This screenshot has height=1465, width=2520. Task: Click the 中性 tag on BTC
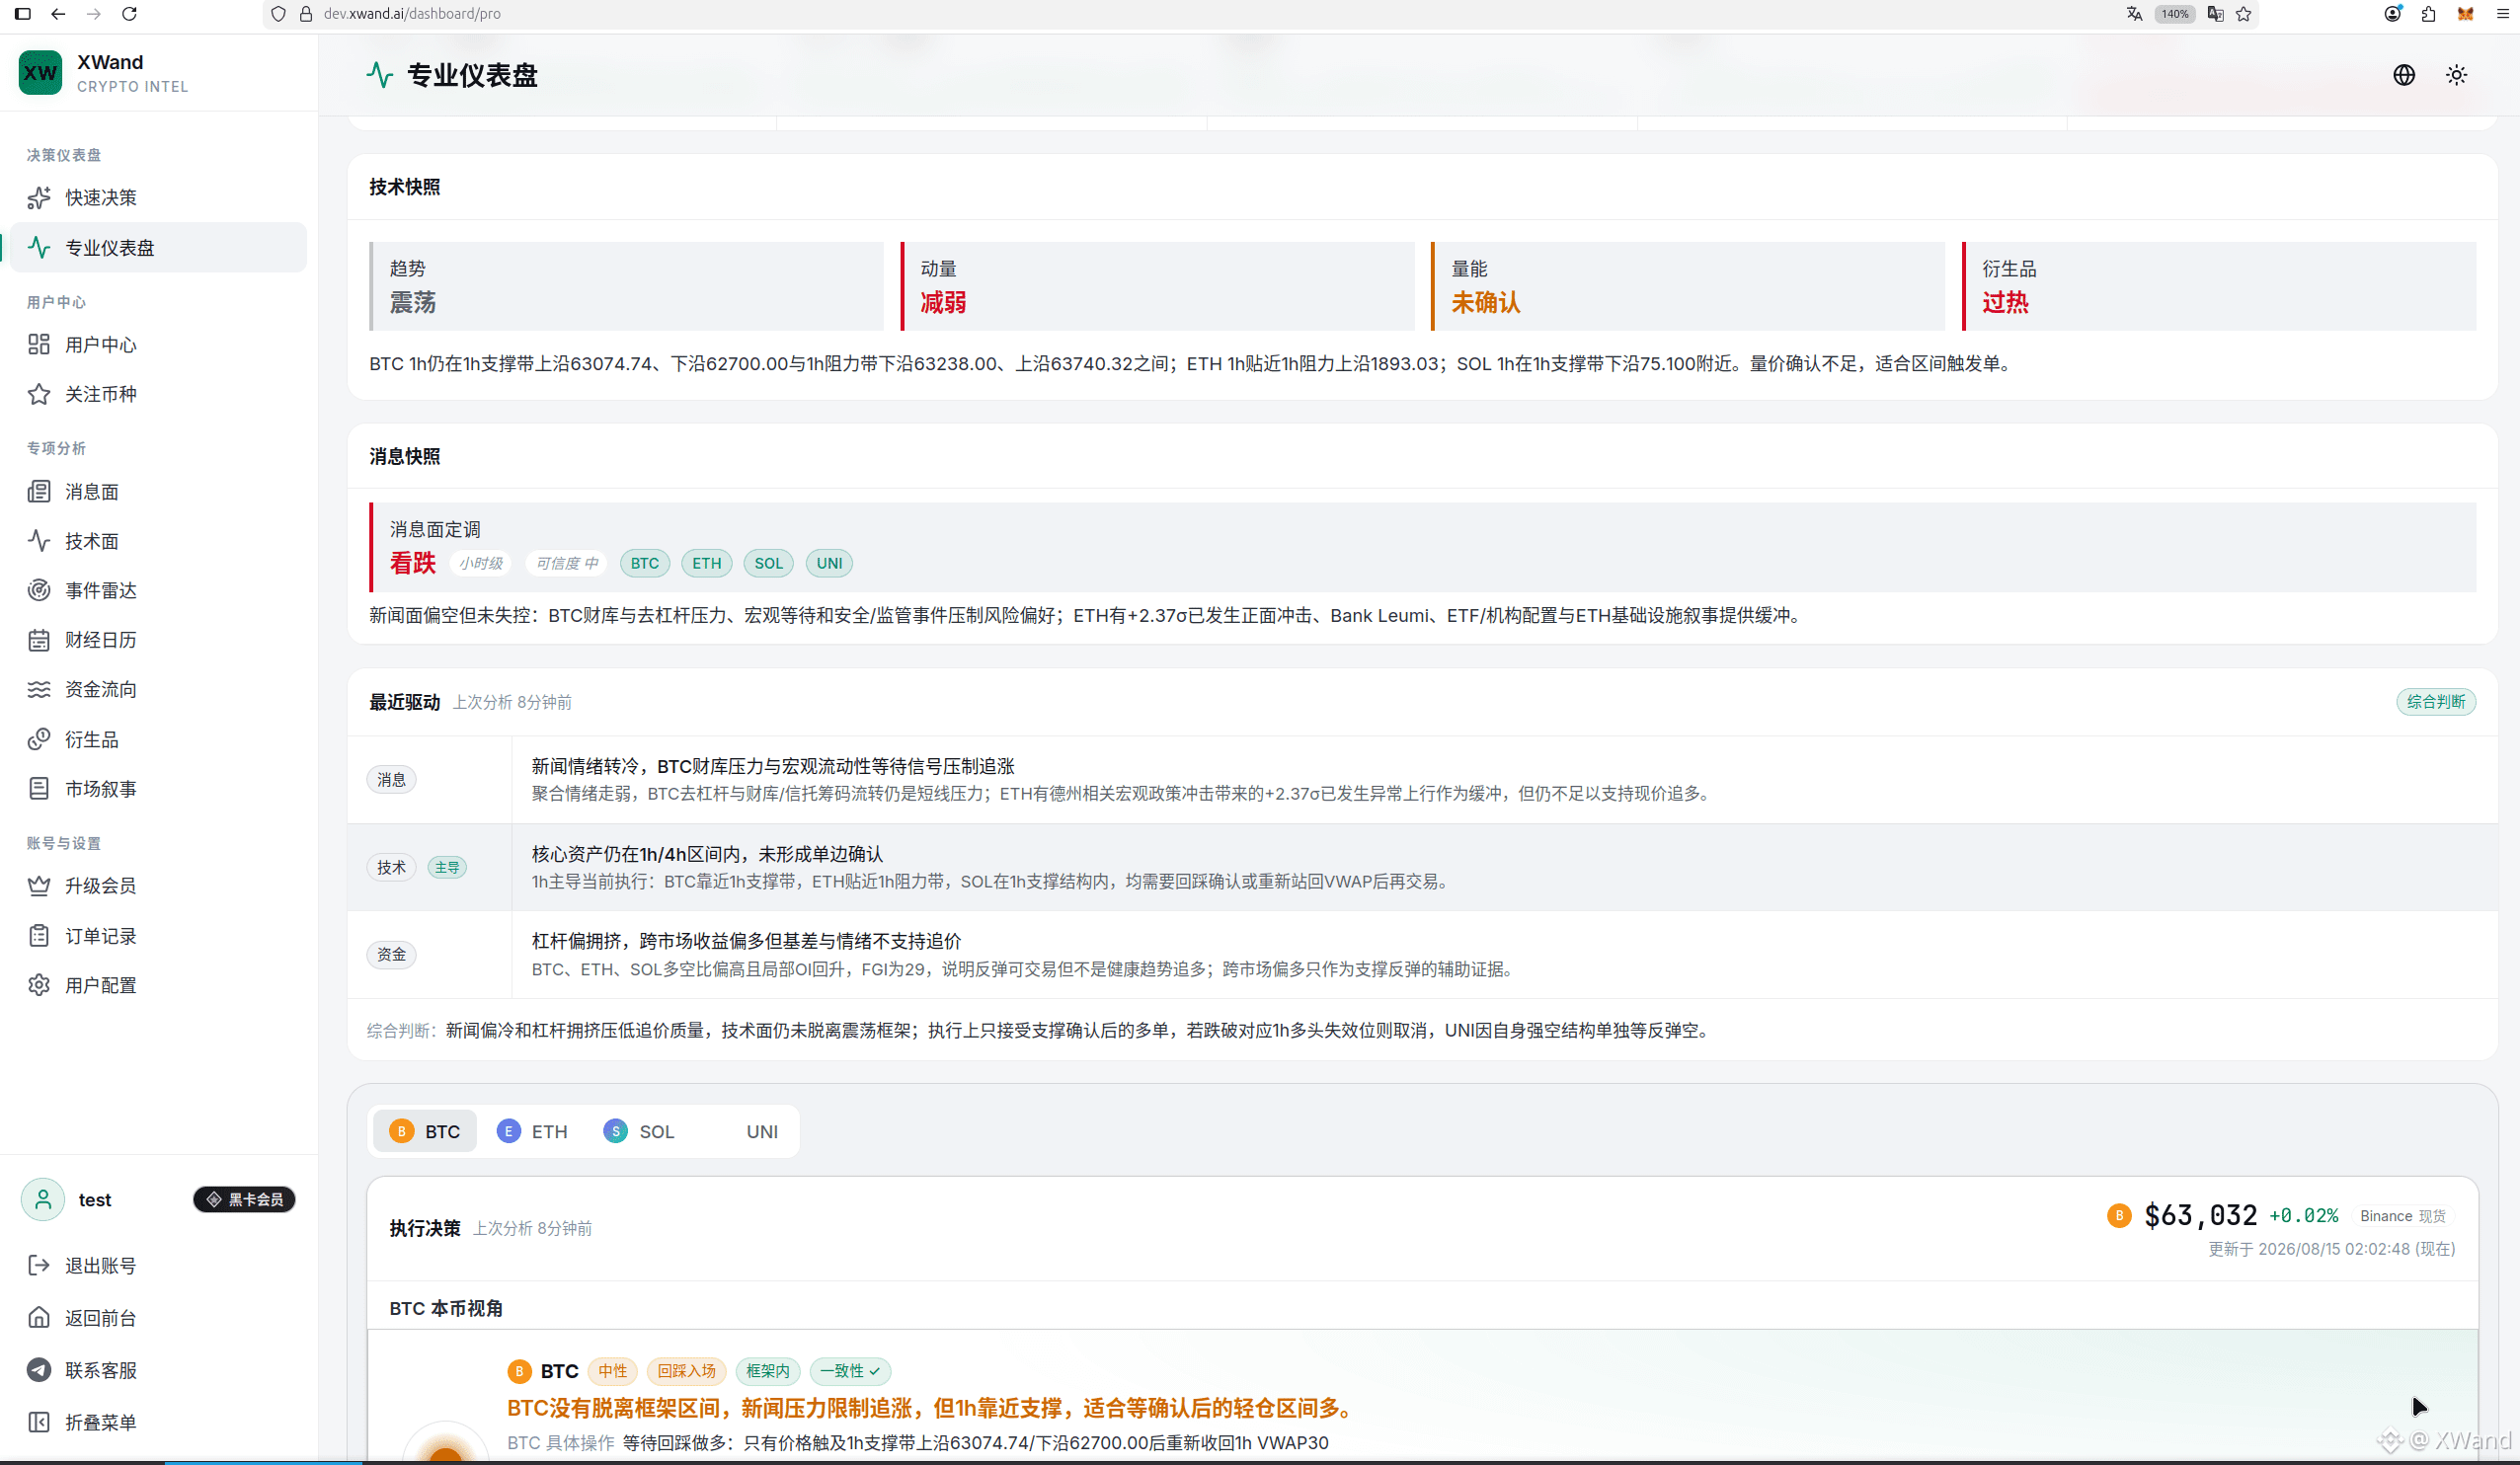(x=613, y=1371)
